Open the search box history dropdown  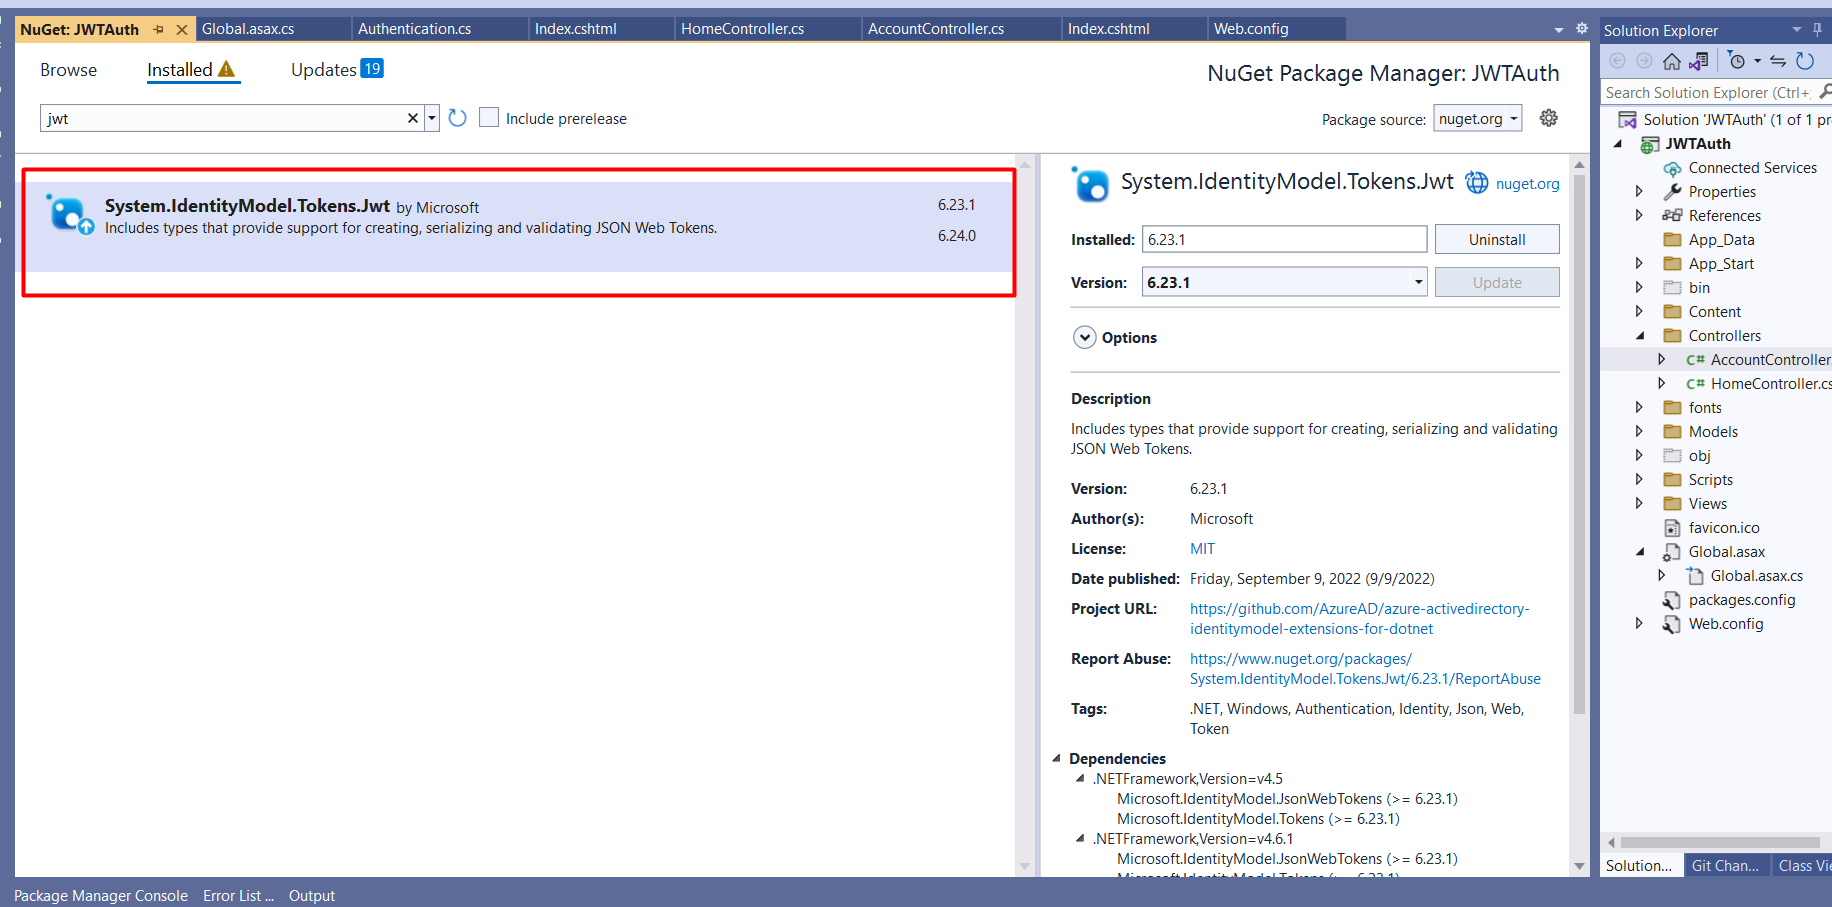point(432,118)
